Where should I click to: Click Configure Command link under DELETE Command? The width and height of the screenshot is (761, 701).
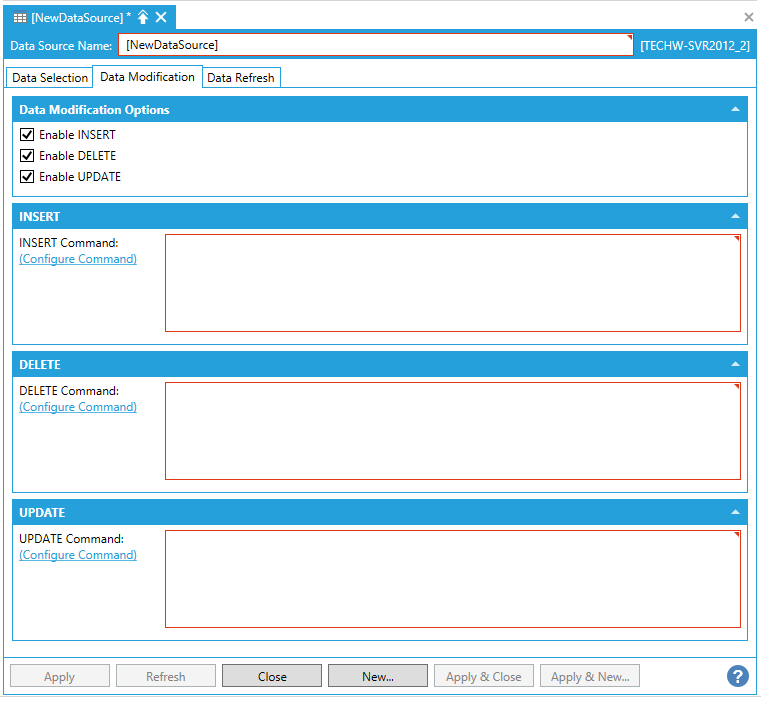[78, 407]
